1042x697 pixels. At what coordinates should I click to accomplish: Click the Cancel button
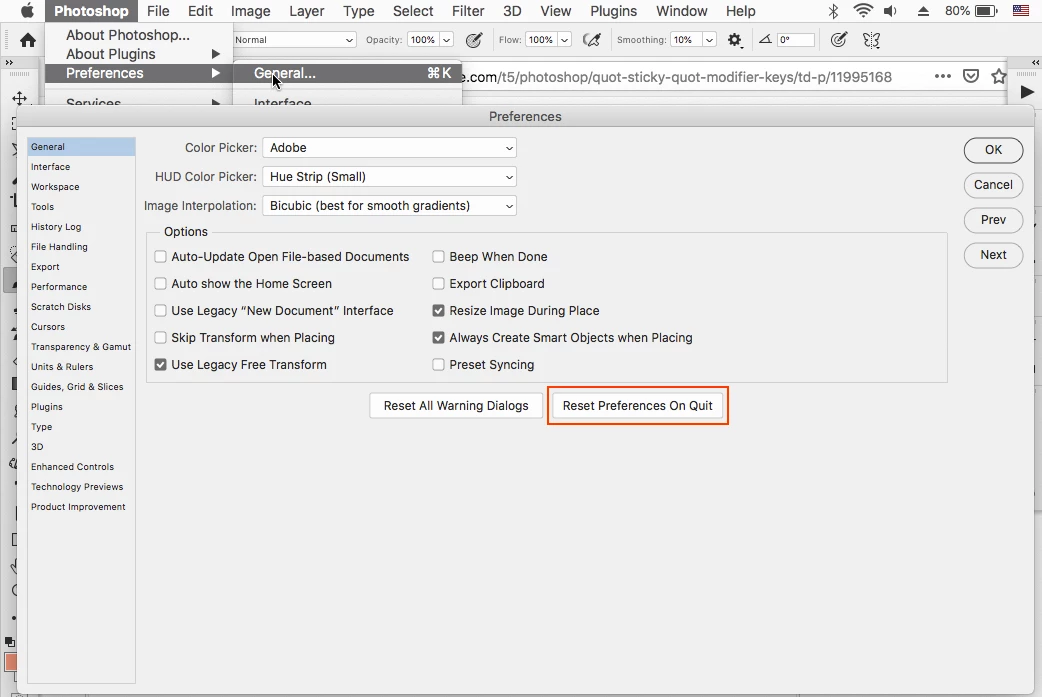coord(993,185)
